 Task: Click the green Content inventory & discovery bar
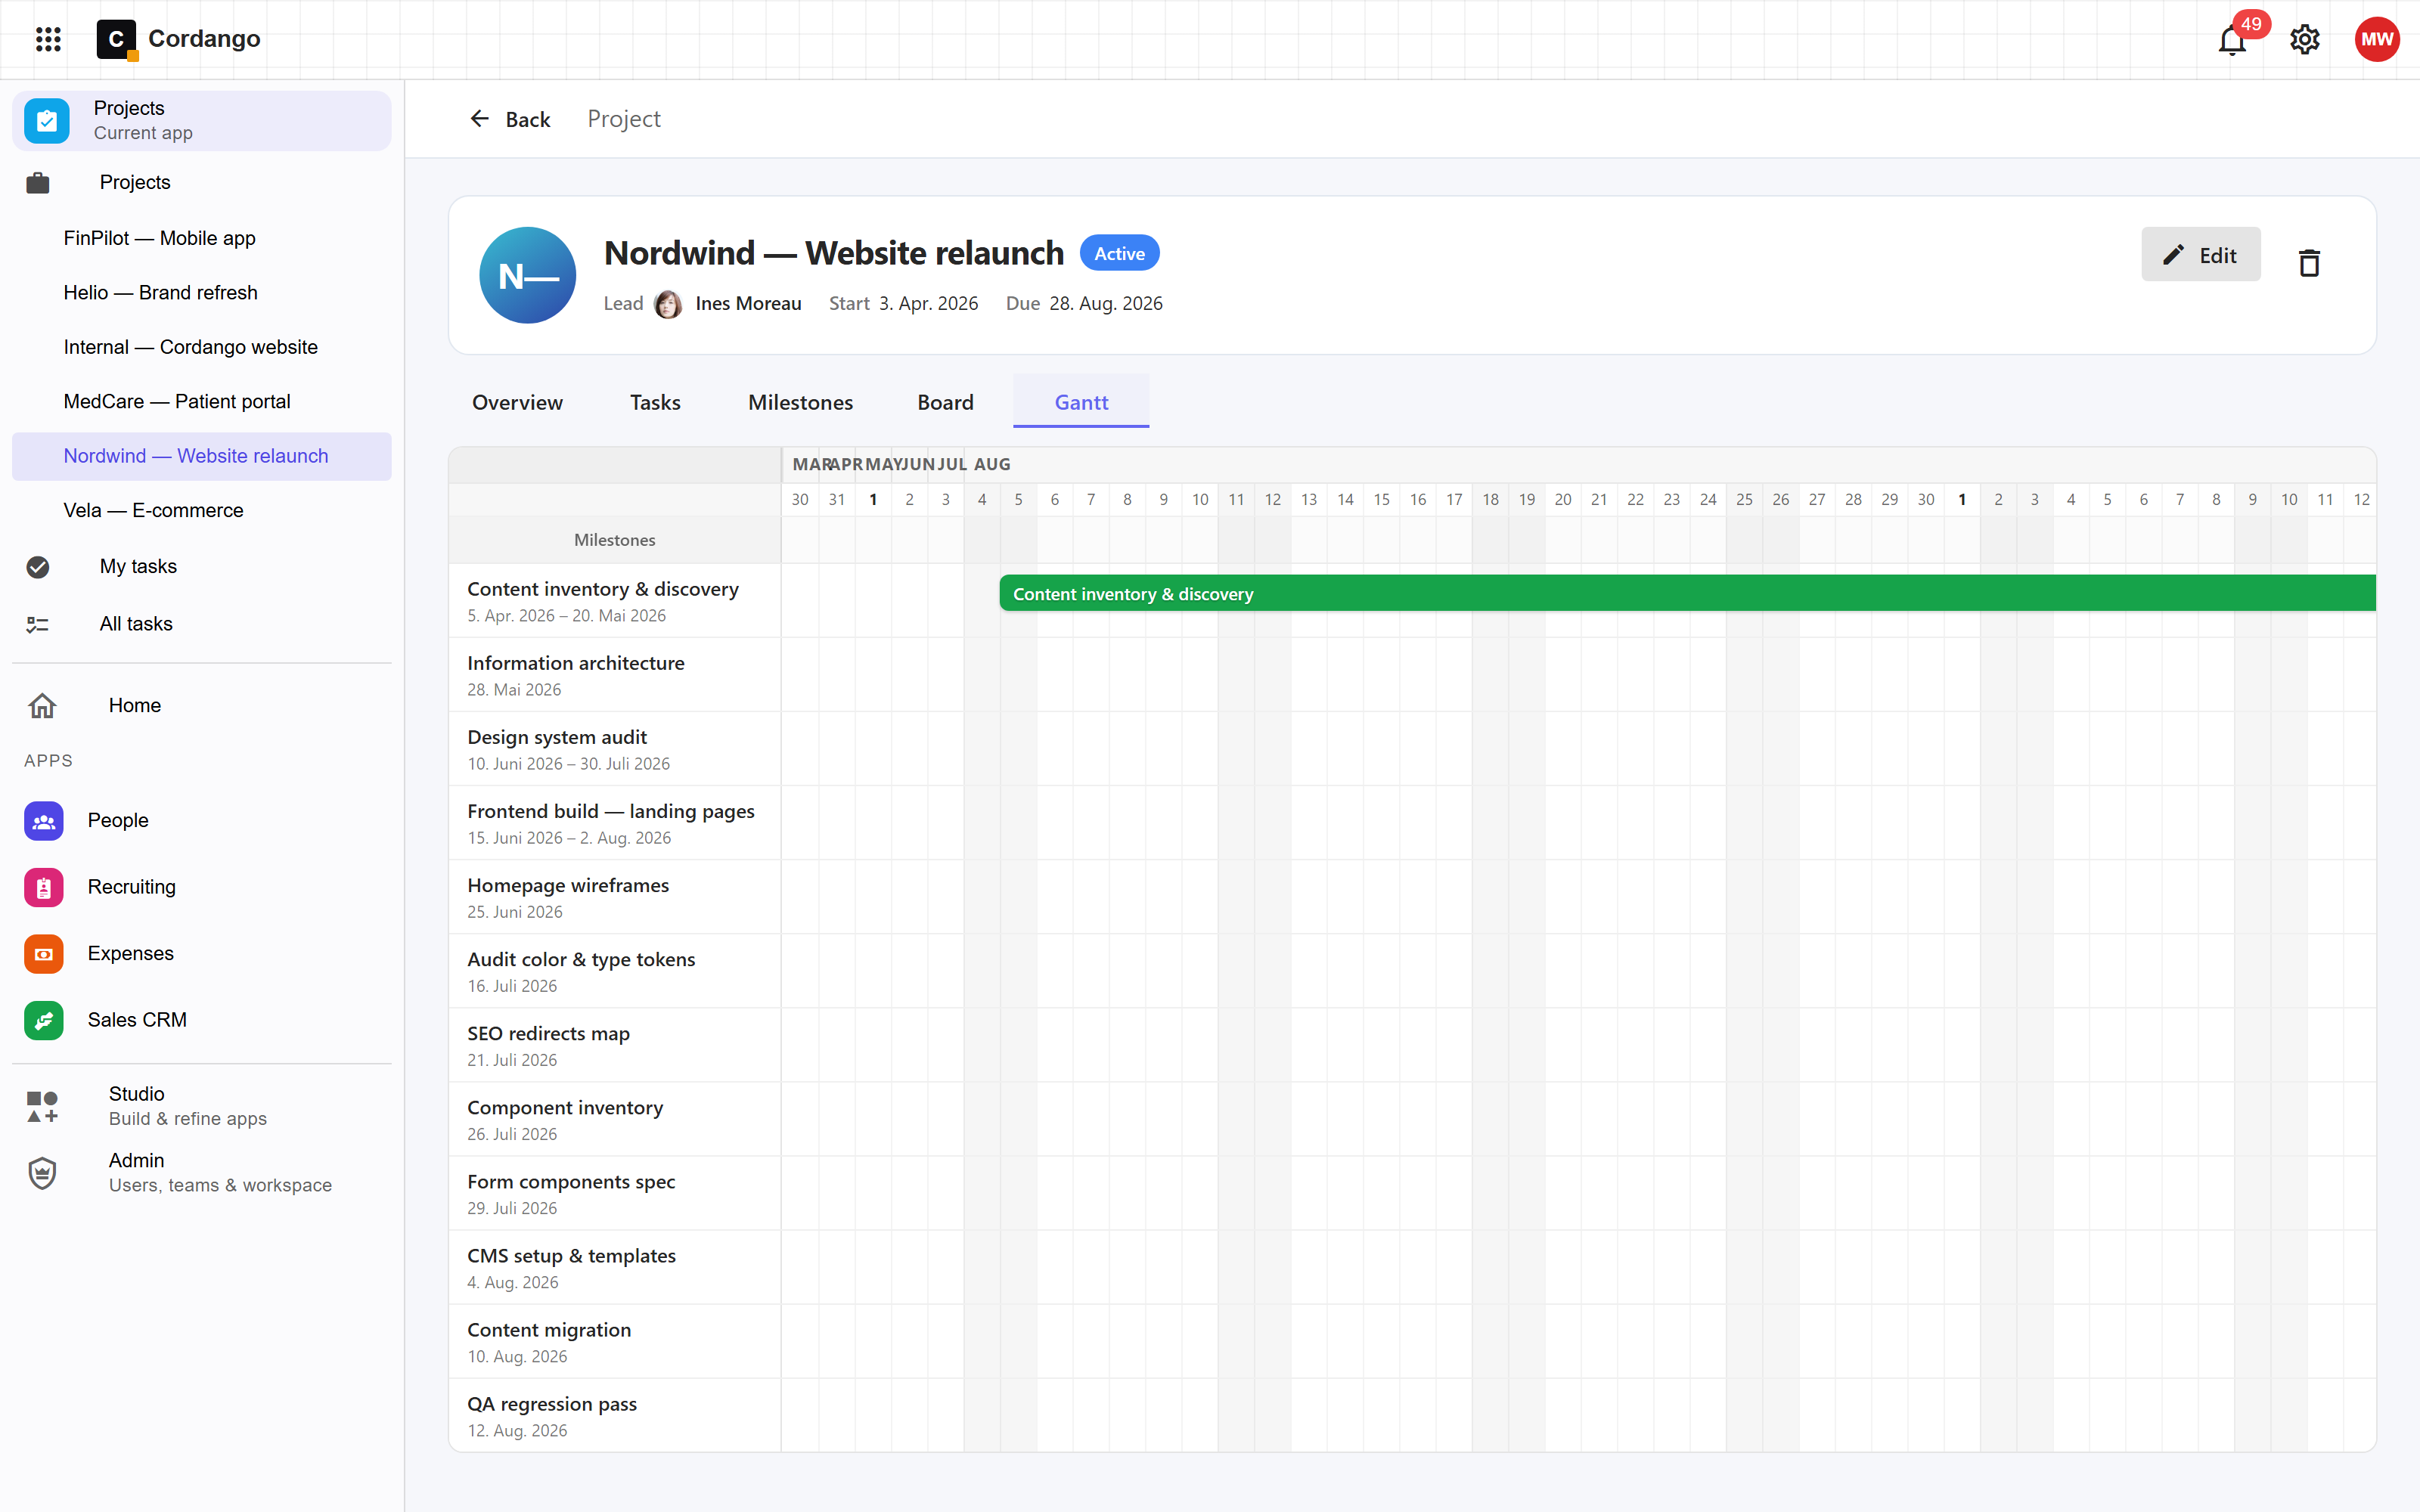coord(1687,594)
